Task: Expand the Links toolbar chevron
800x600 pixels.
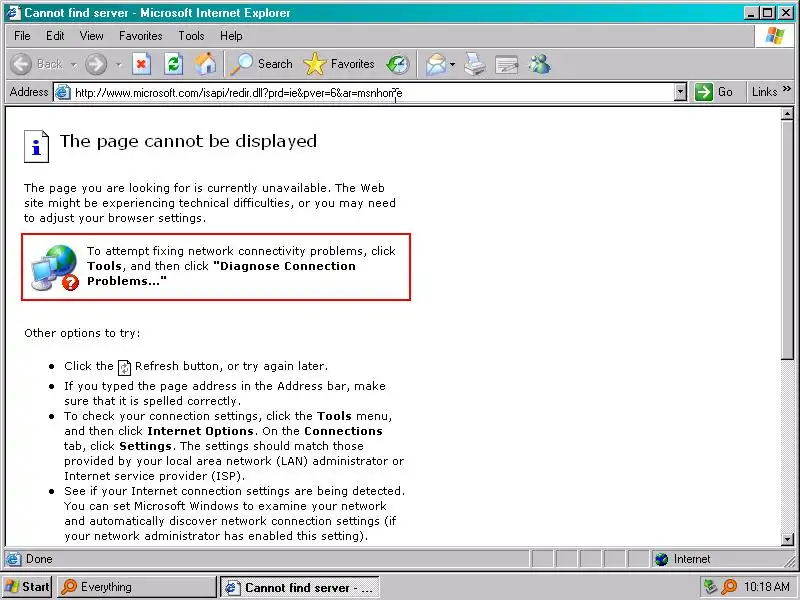Action: (786, 89)
